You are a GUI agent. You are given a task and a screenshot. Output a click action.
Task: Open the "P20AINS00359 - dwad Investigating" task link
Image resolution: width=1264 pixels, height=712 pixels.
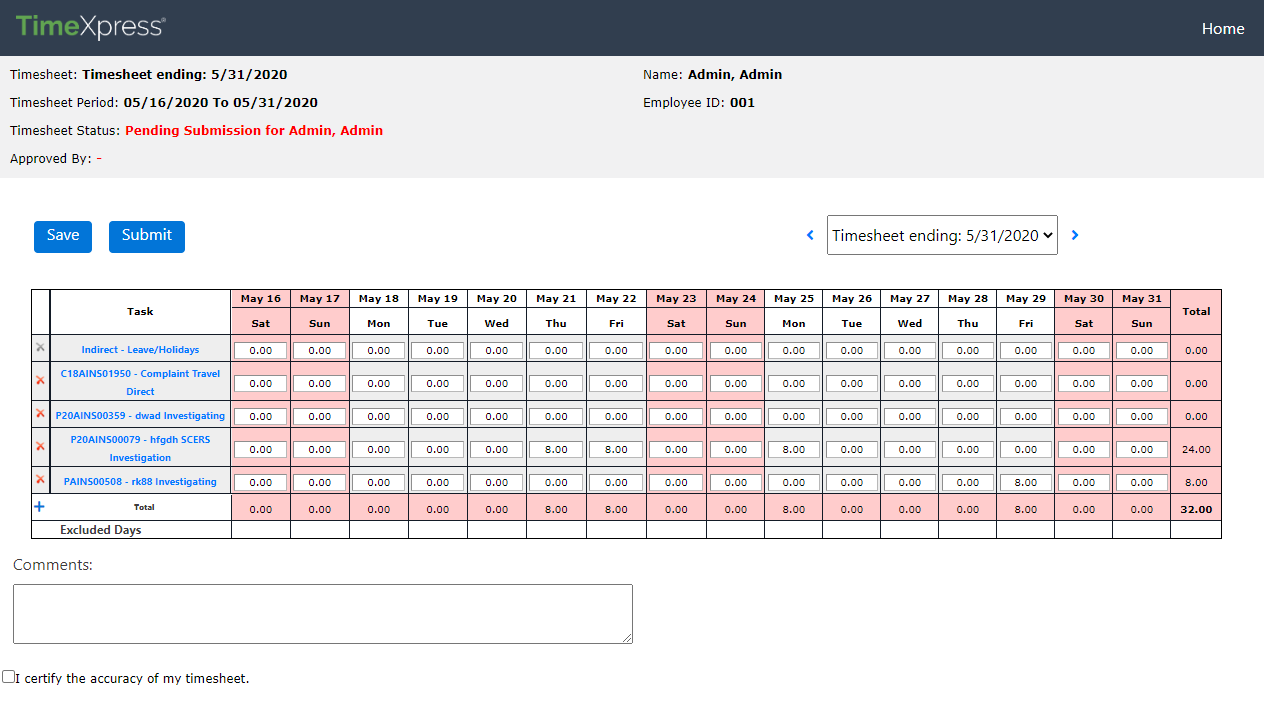(140, 415)
